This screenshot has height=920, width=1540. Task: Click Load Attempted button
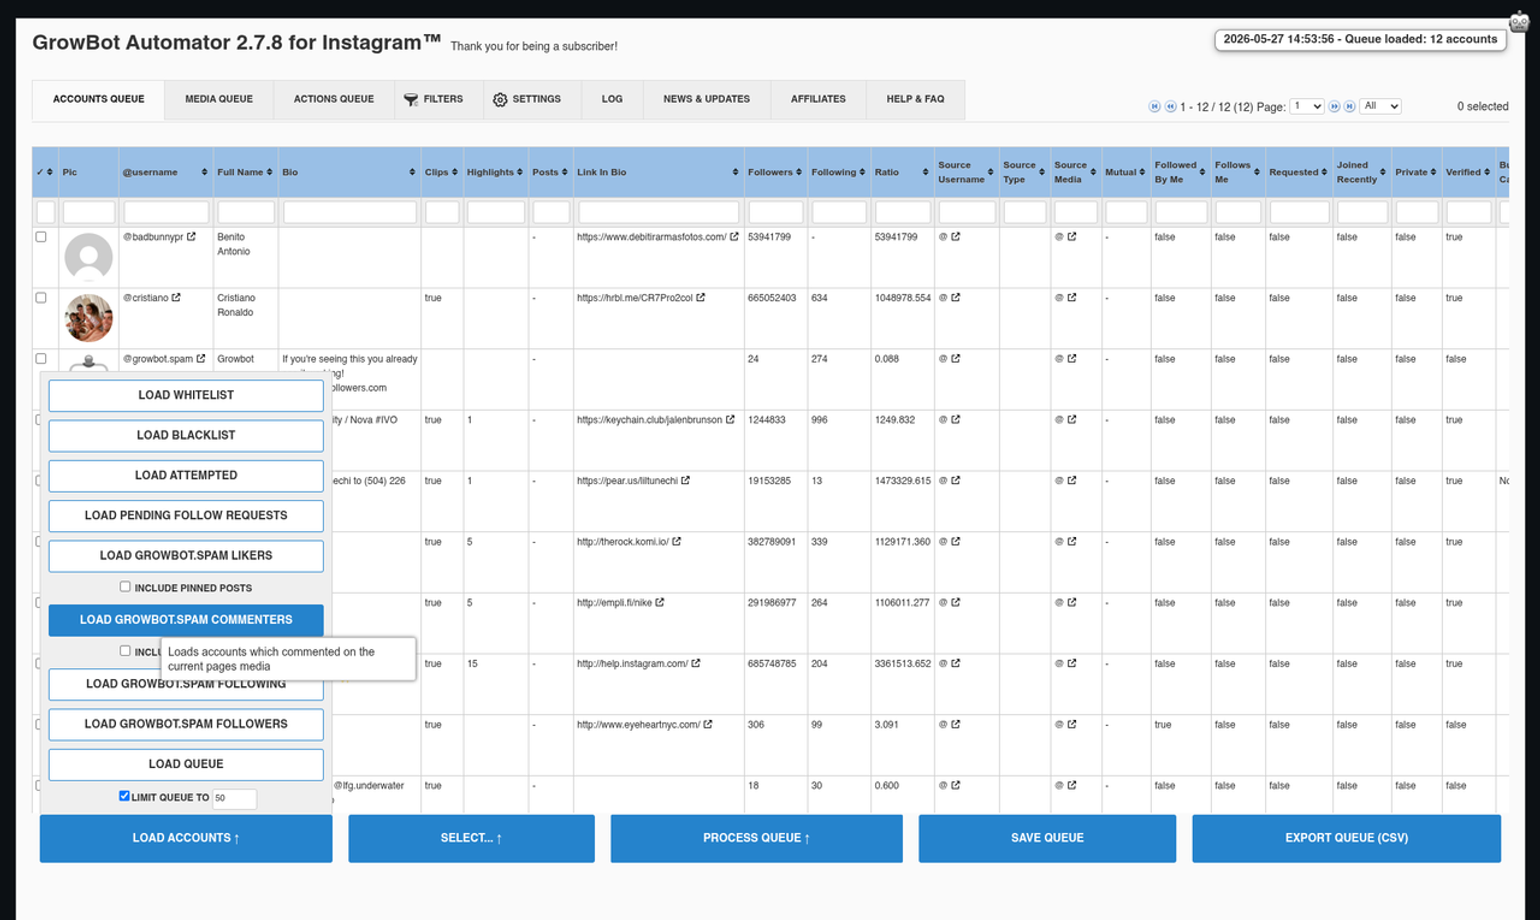(x=186, y=475)
